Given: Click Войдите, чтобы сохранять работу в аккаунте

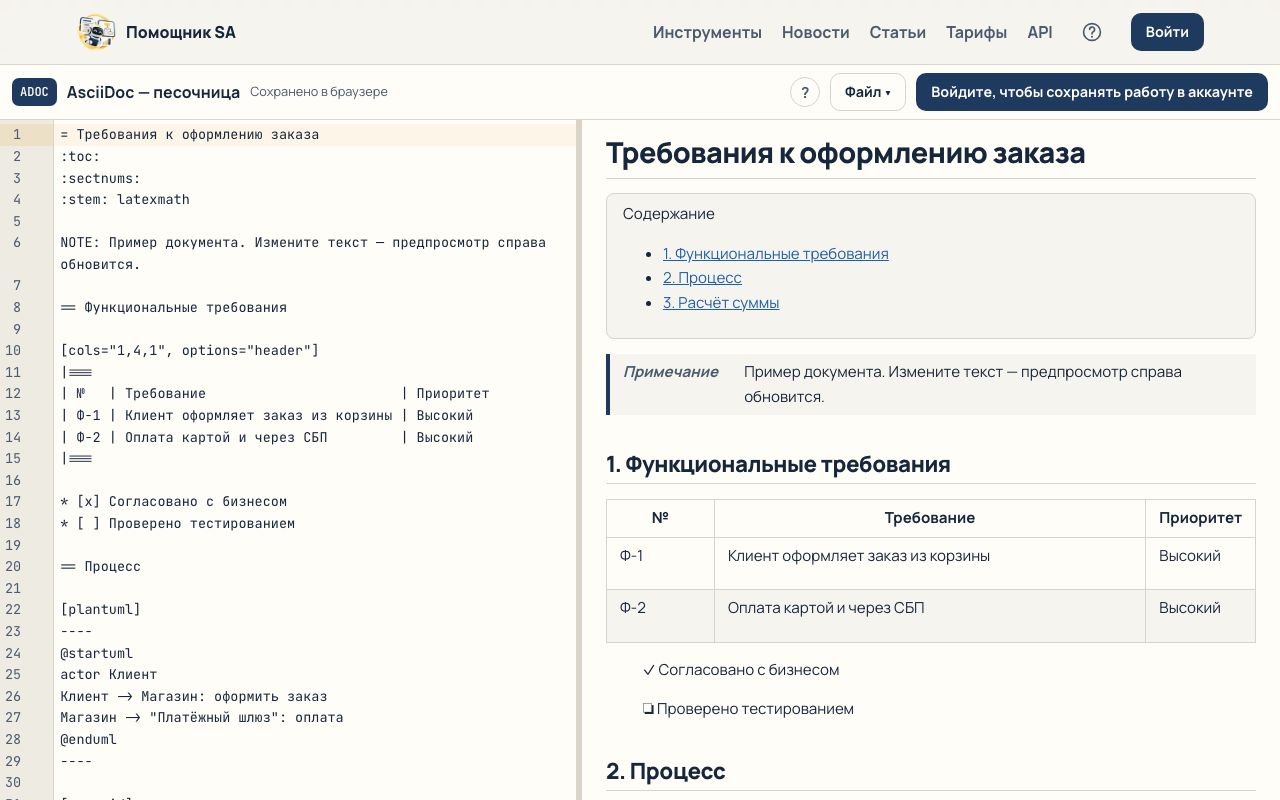Looking at the screenshot, I should pyautogui.click(x=1092, y=92).
